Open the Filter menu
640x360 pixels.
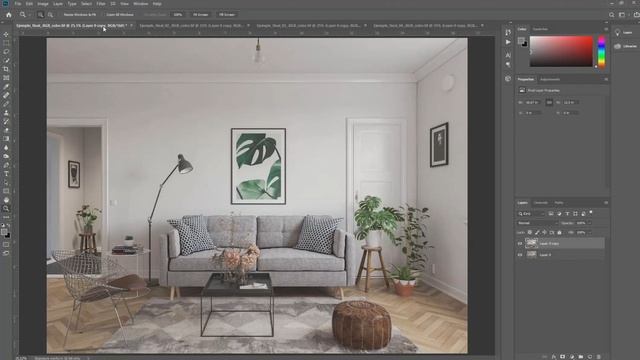click(x=101, y=4)
